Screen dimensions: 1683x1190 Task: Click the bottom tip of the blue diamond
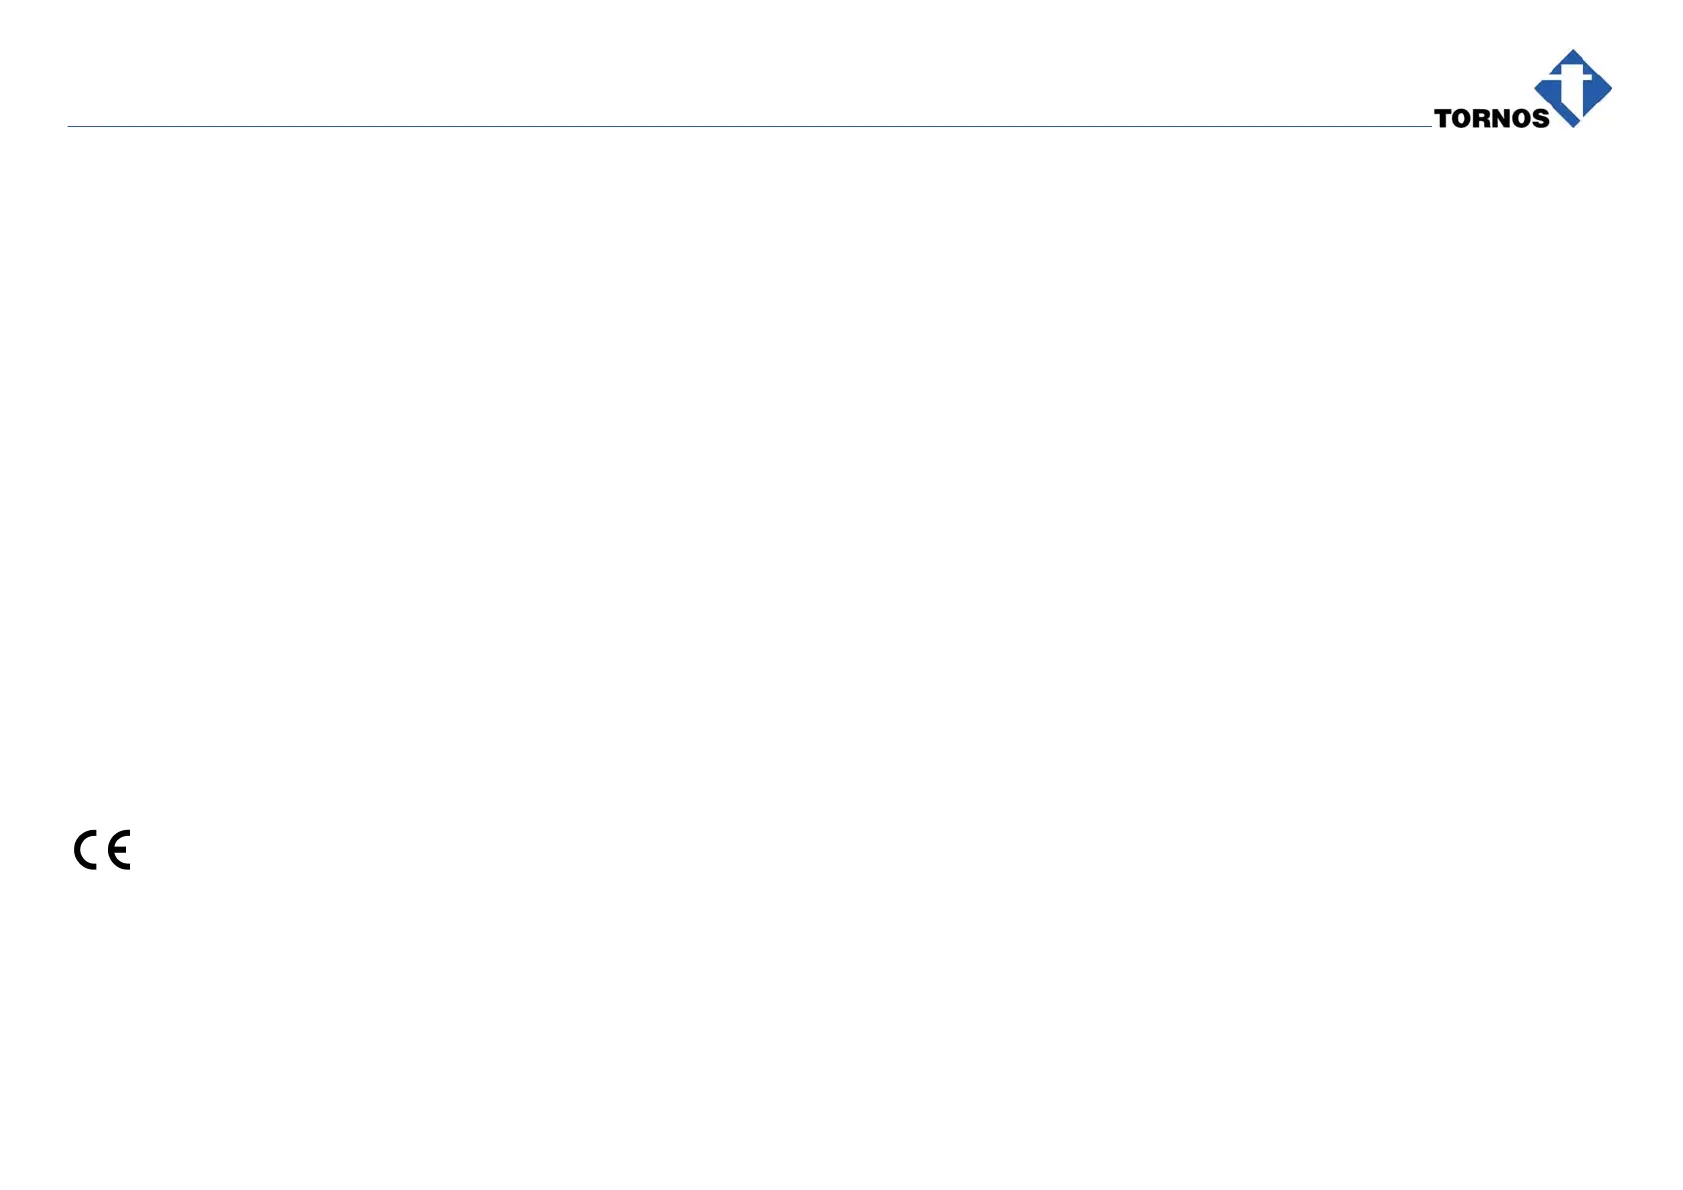1573,125
